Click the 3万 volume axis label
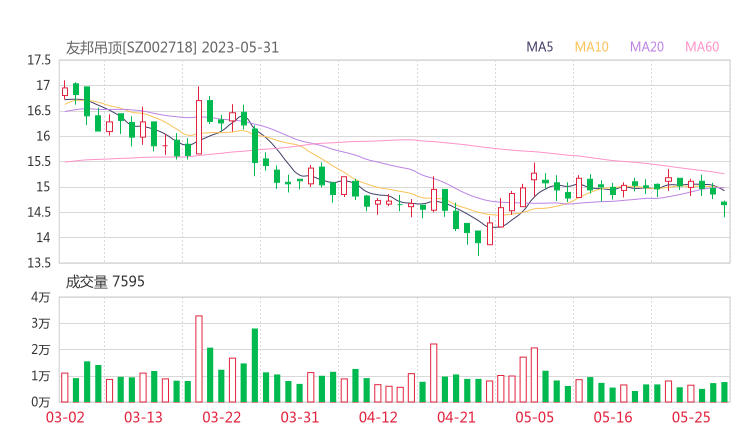740x440 pixels. [41, 323]
